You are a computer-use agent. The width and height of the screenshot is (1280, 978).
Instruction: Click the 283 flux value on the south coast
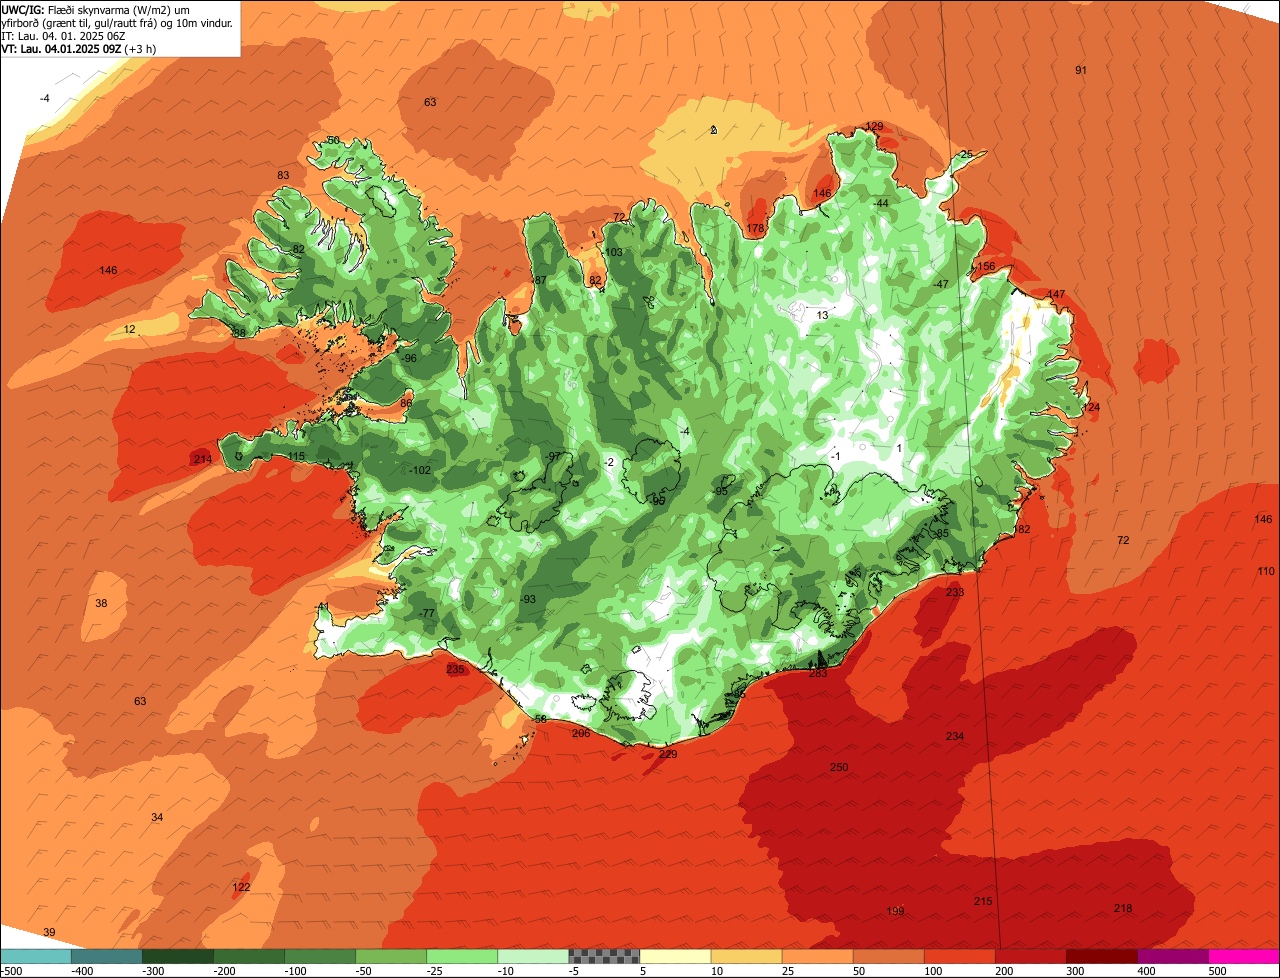[818, 673]
